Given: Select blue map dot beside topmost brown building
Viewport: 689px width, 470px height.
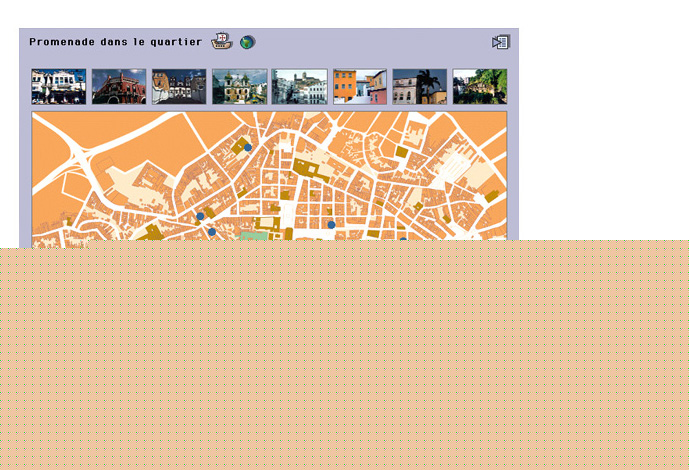Looking at the screenshot, I should (x=248, y=148).
